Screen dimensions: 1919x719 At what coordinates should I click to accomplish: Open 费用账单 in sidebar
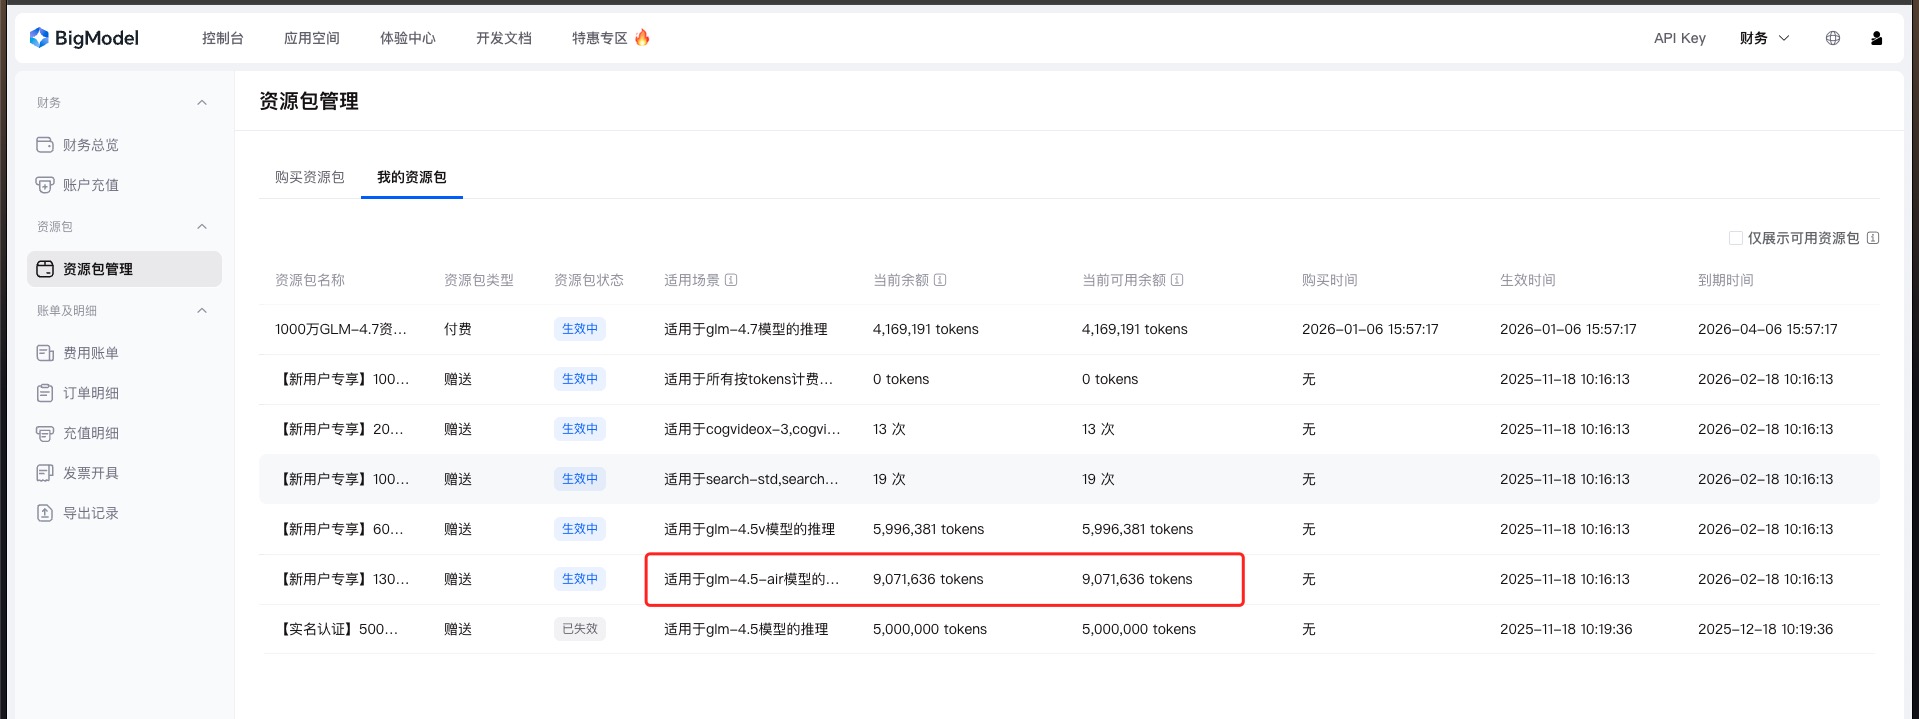[91, 353]
